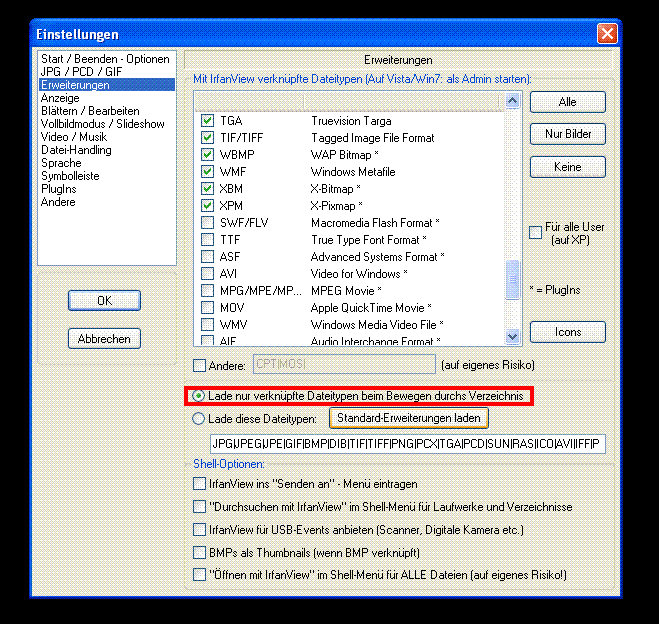Enable the 'Für alle User (auf XP)' checkbox

(x=535, y=232)
